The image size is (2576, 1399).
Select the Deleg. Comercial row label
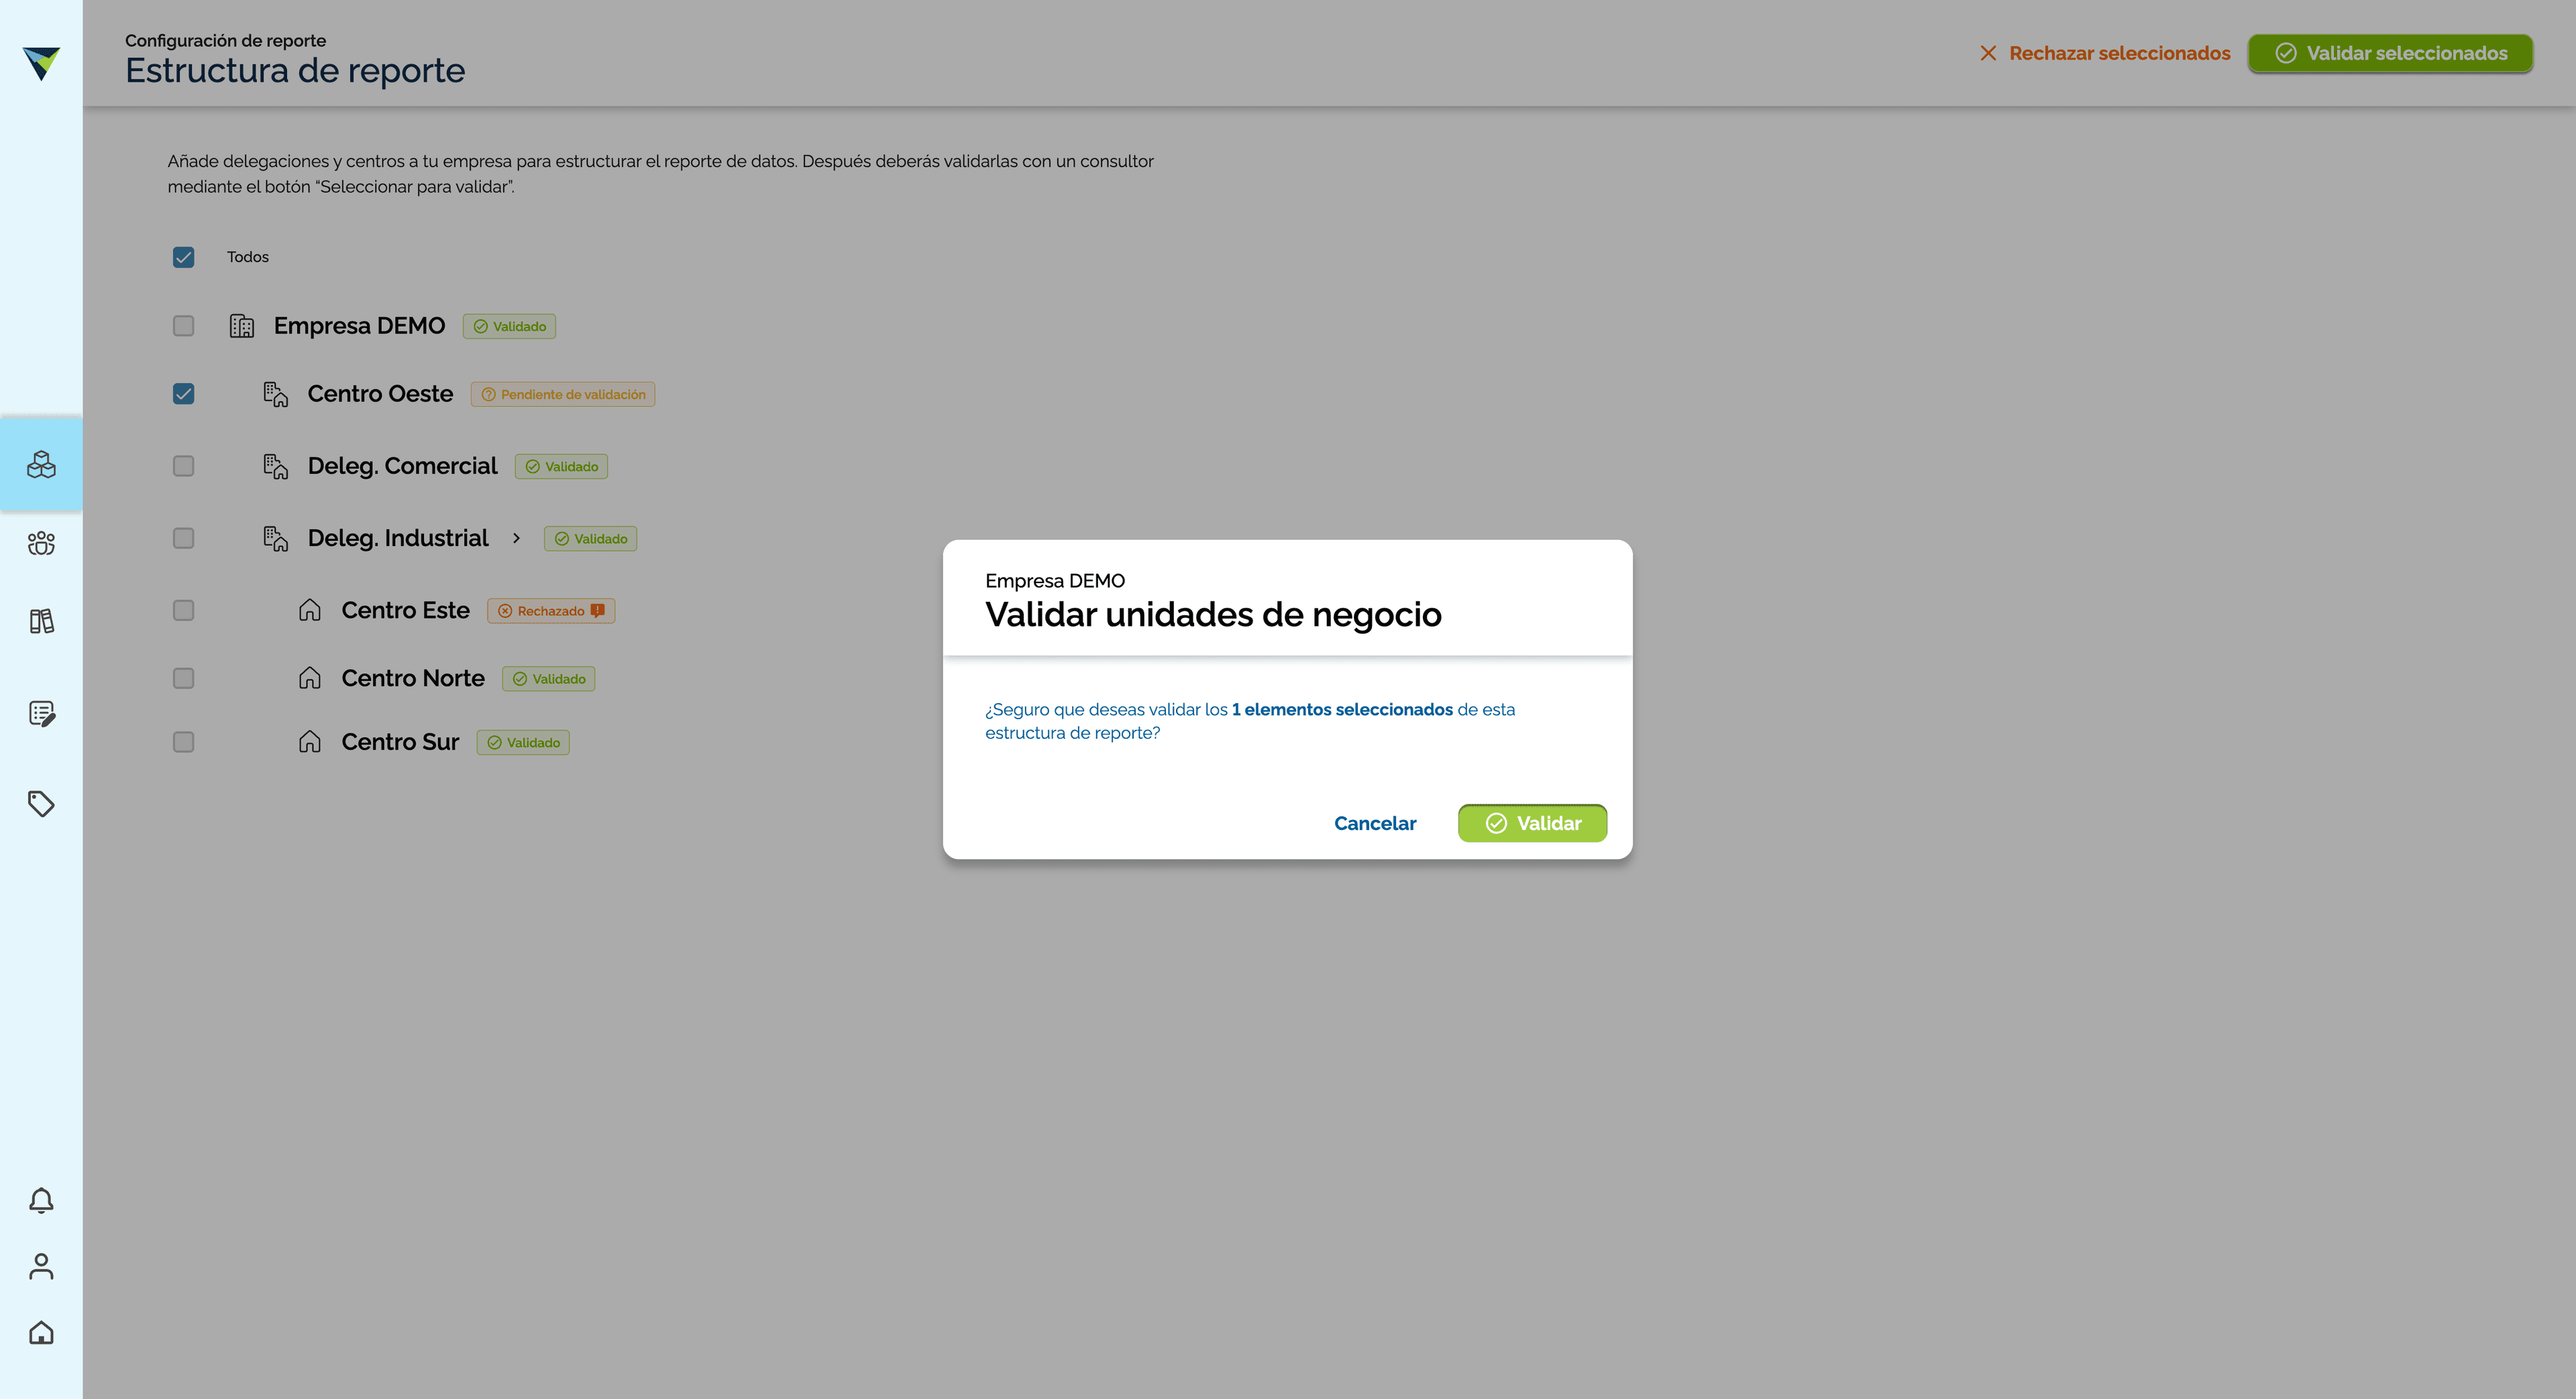coord(402,466)
